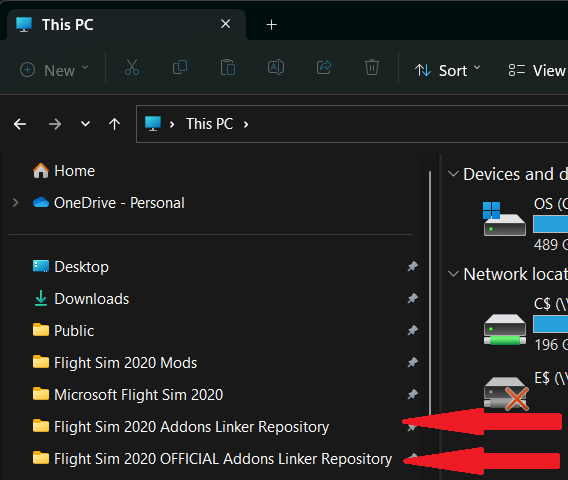568x480 pixels.
Task: Expand the OneDrive - Personal tree node
Action: coord(16,203)
